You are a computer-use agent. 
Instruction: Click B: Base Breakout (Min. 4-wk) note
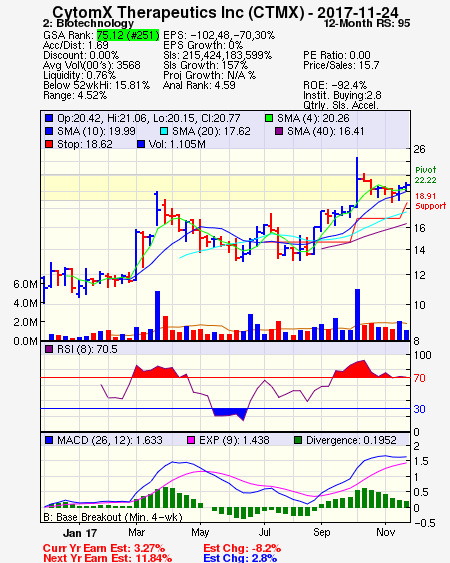coord(113,517)
